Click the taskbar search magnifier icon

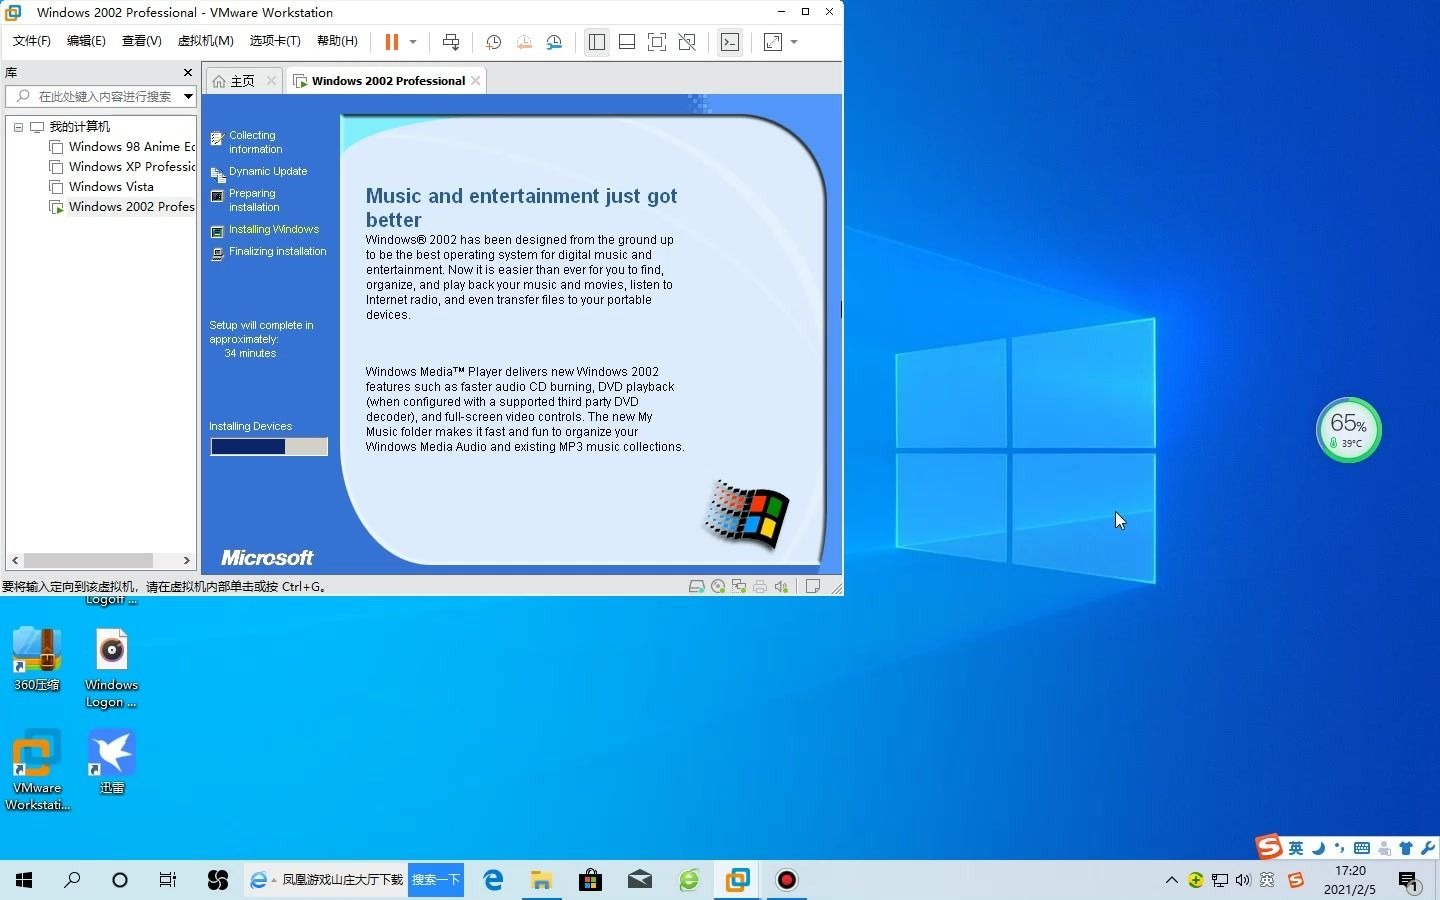click(72, 880)
